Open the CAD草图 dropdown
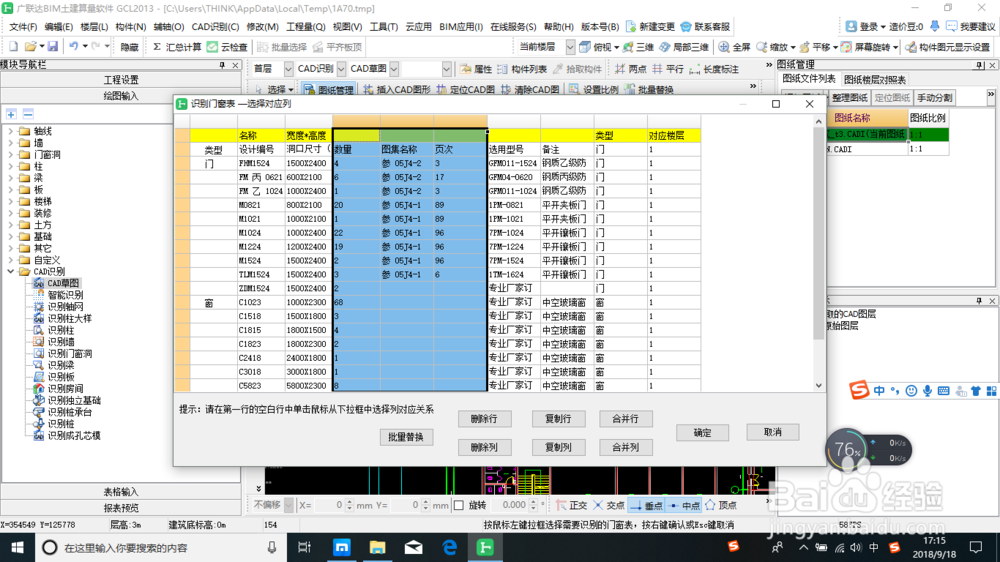 point(394,69)
